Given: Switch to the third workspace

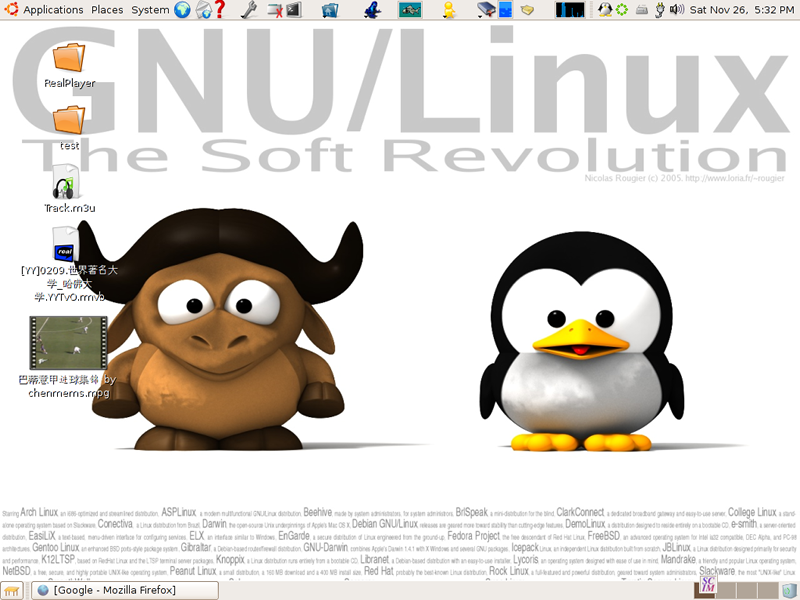Looking at the screenshot, I should pos(747,590).
